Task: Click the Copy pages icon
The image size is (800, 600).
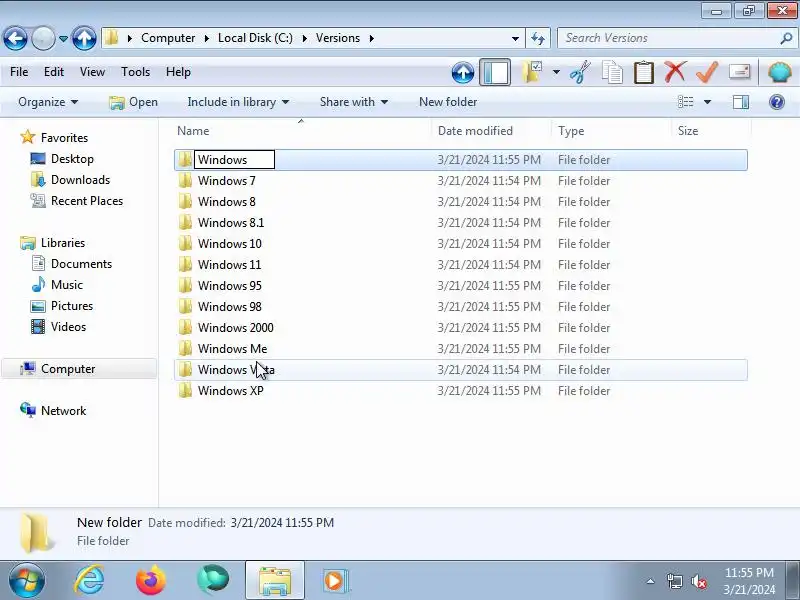Action: pos(612,72)
